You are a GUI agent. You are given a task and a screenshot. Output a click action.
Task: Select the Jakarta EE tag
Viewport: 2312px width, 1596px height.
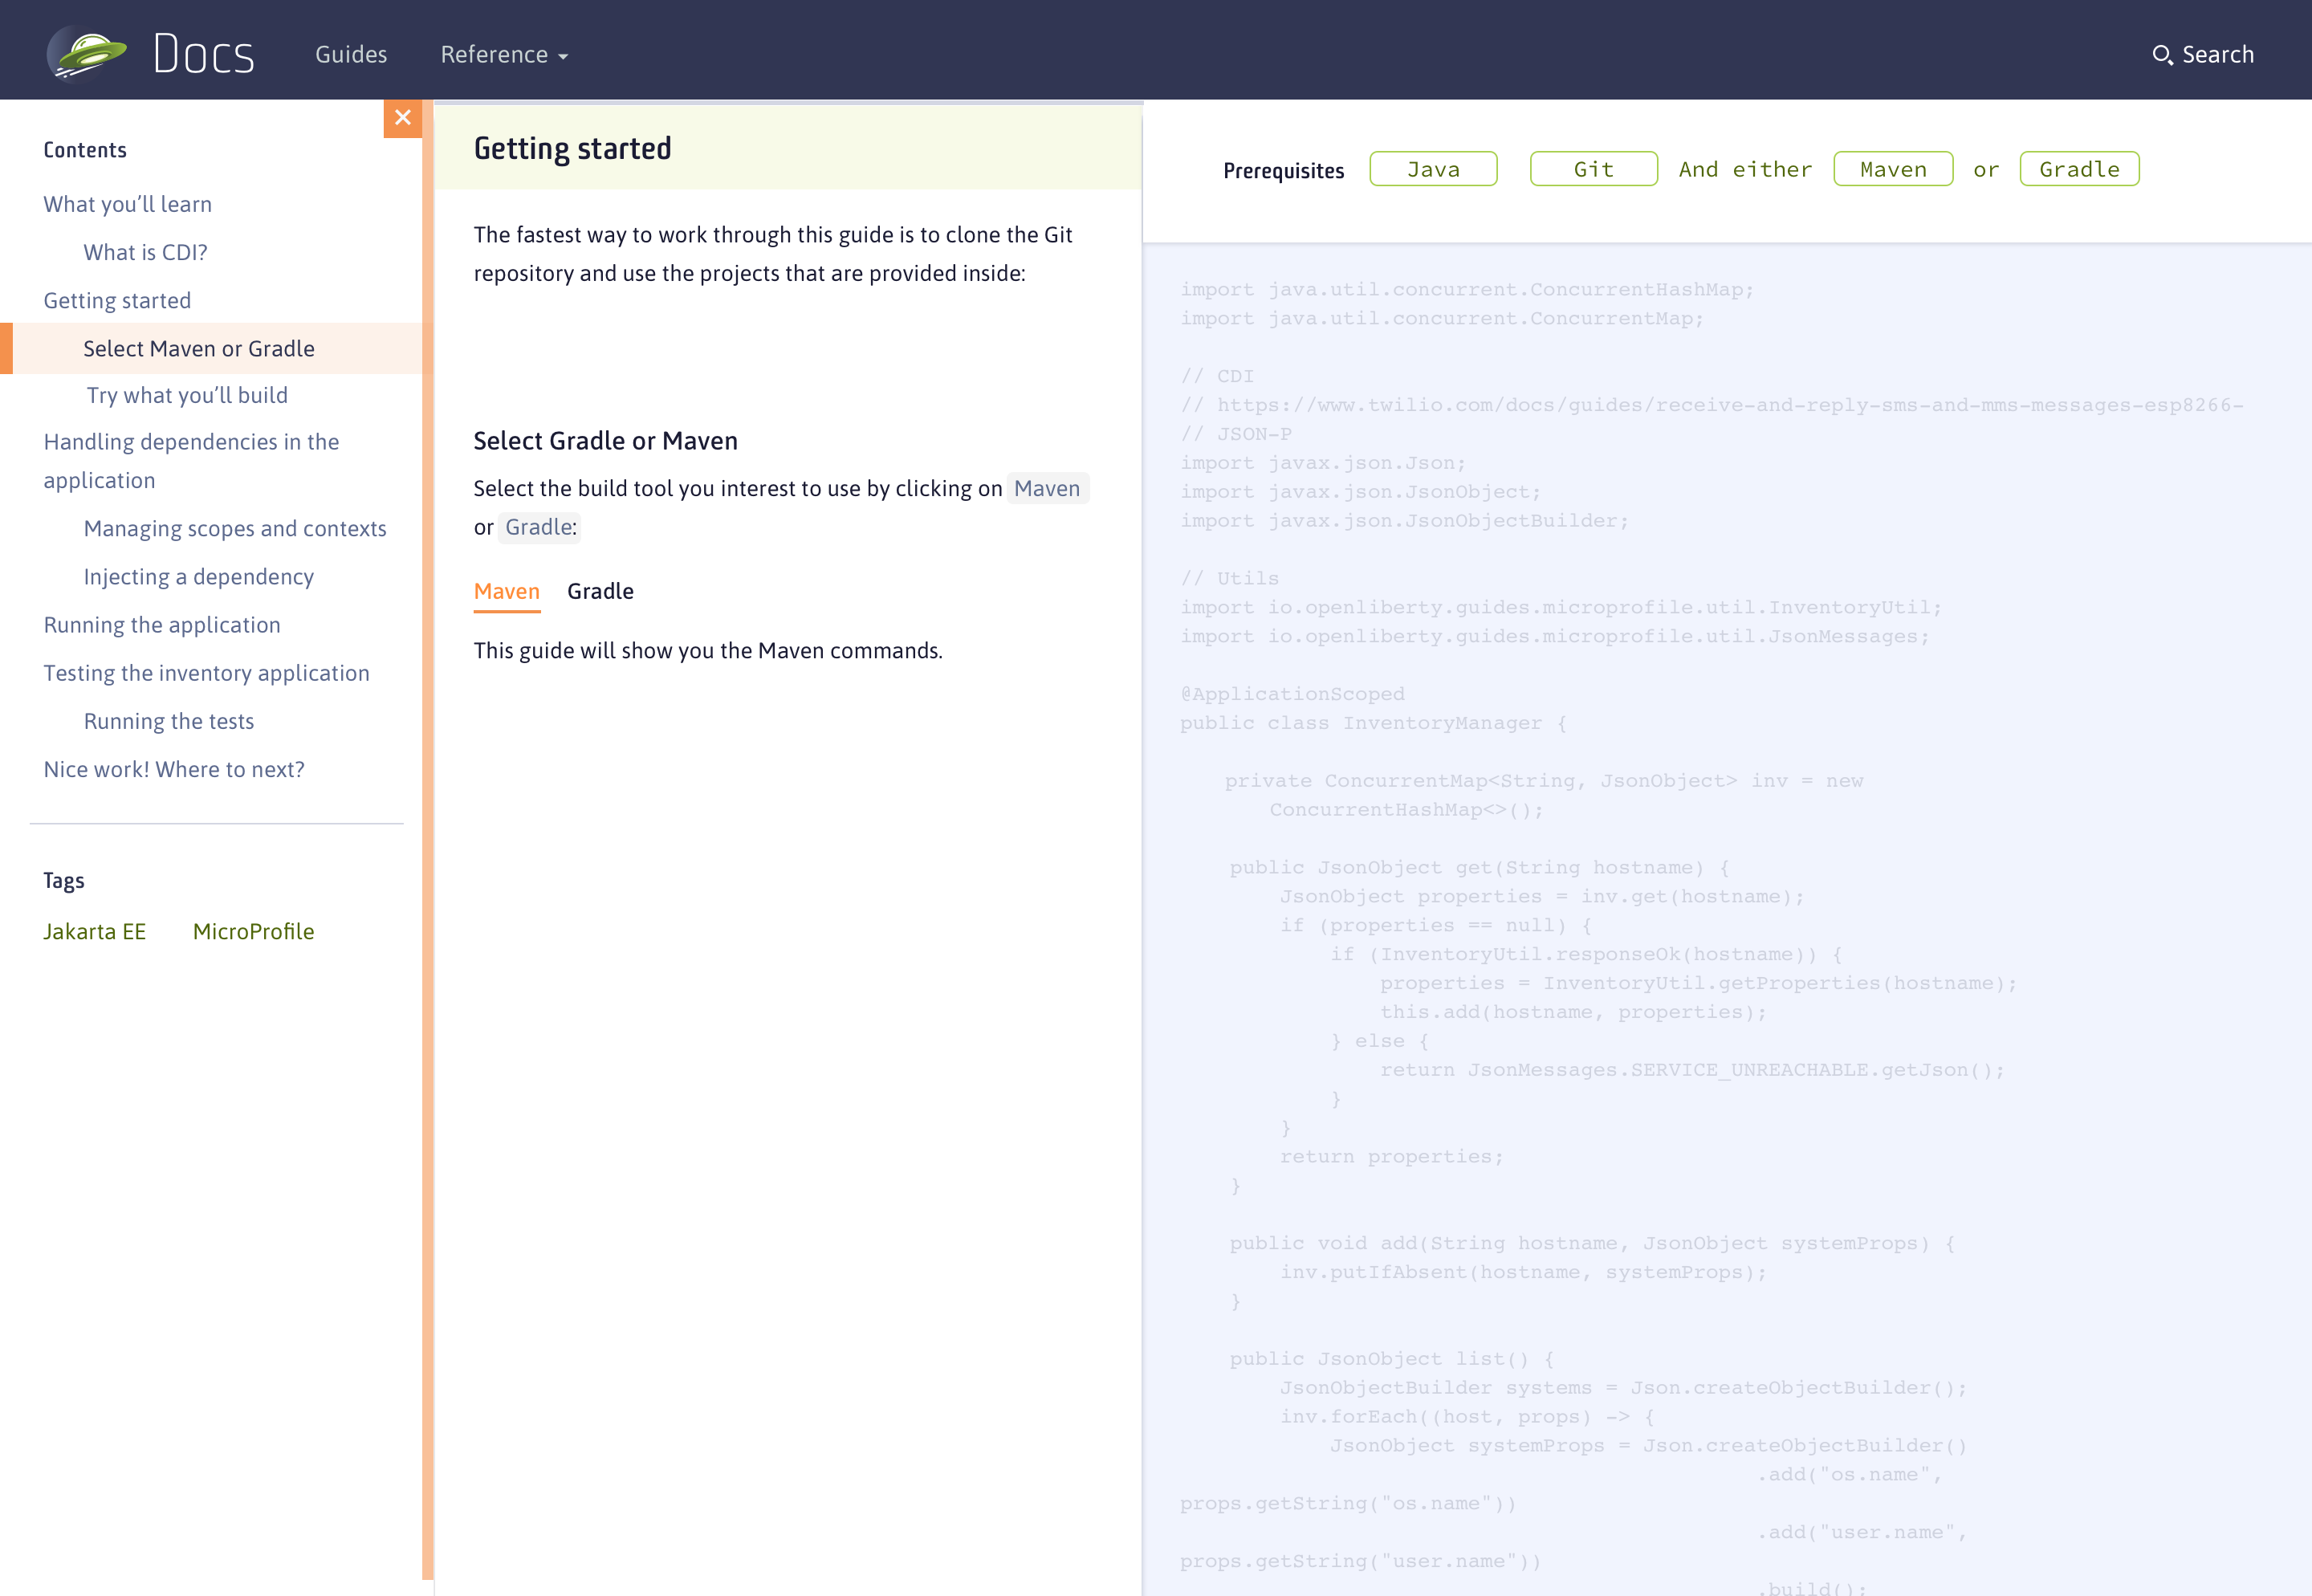(x=95, y=931)
